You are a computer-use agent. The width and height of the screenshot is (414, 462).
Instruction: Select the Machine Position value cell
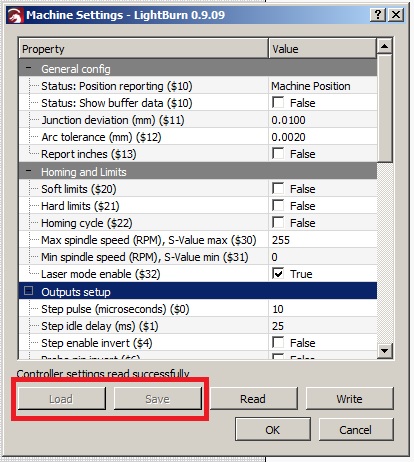click(323, 86)
